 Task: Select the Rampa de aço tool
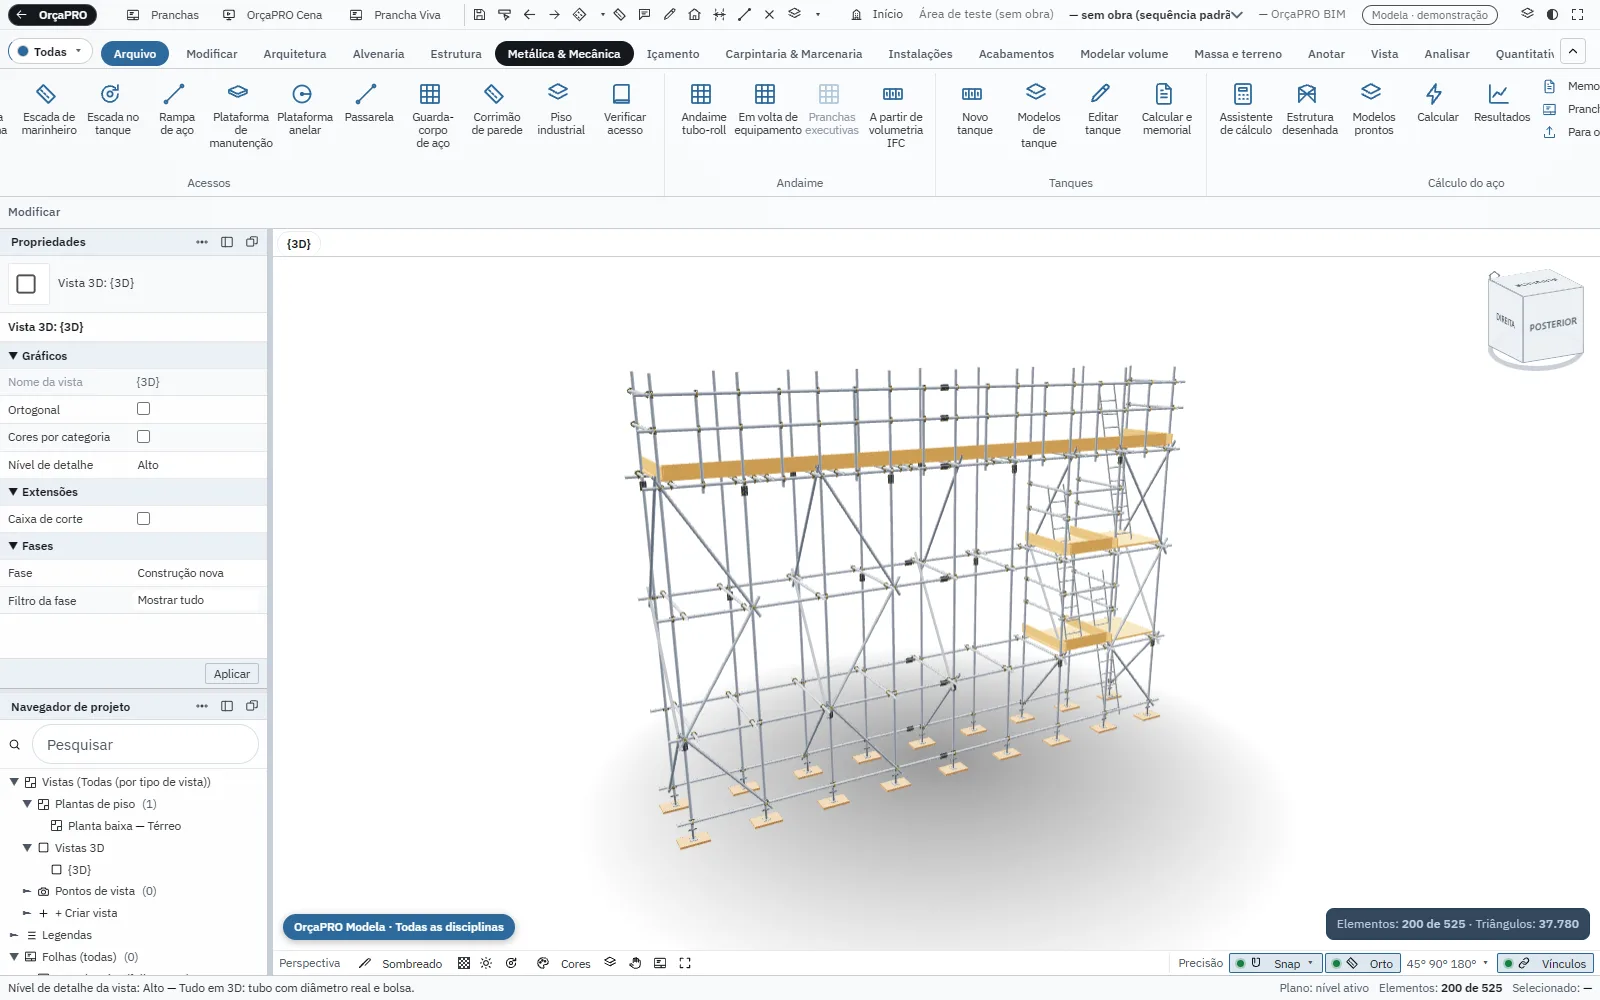click(x=176, y=110)
